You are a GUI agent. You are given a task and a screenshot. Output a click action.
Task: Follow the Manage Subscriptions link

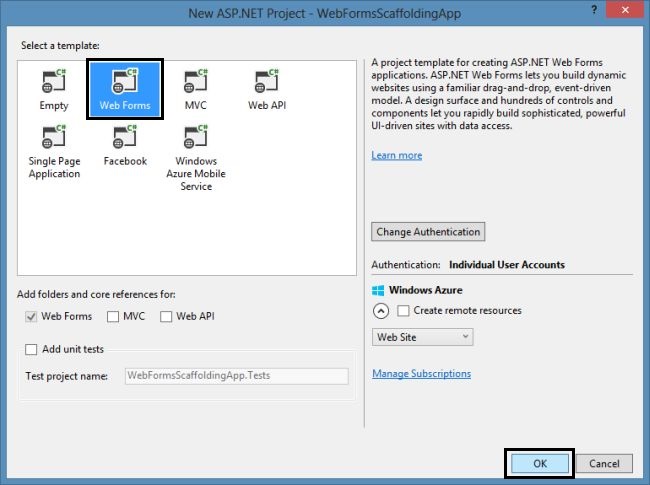click(422, 374)
